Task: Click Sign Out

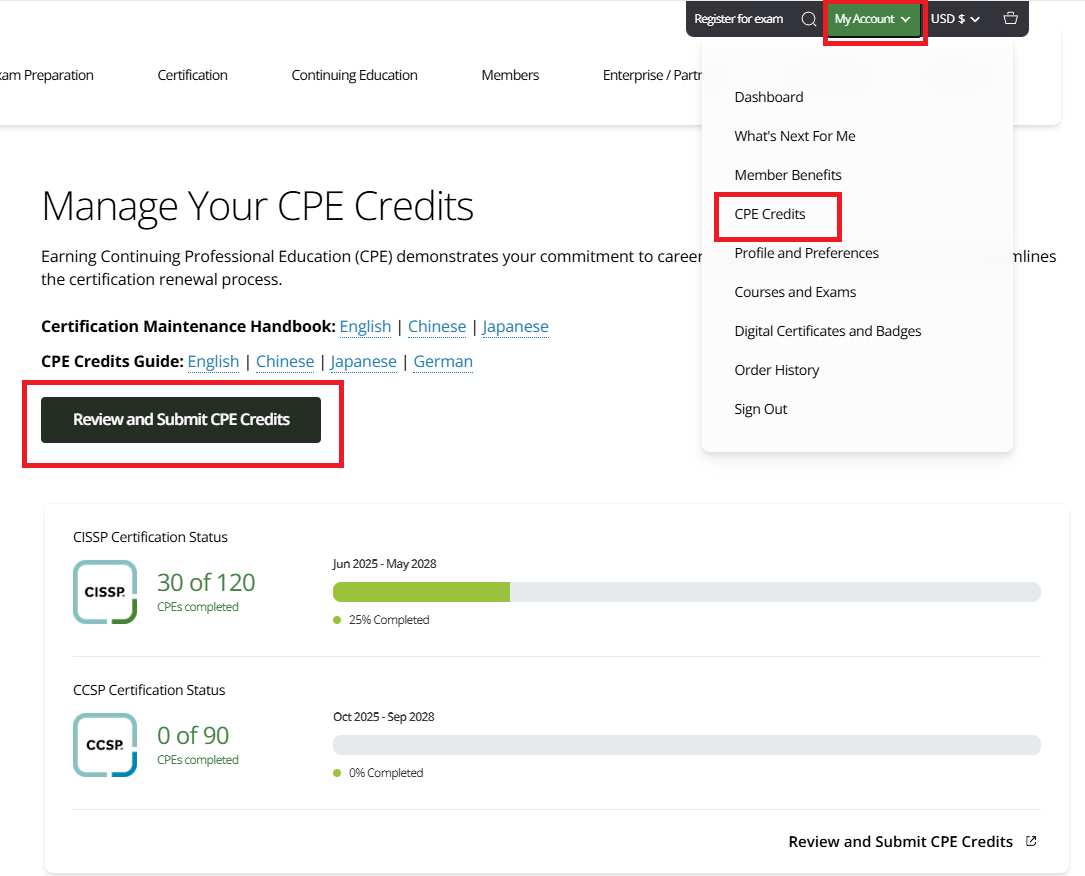Action: point(760,409)
